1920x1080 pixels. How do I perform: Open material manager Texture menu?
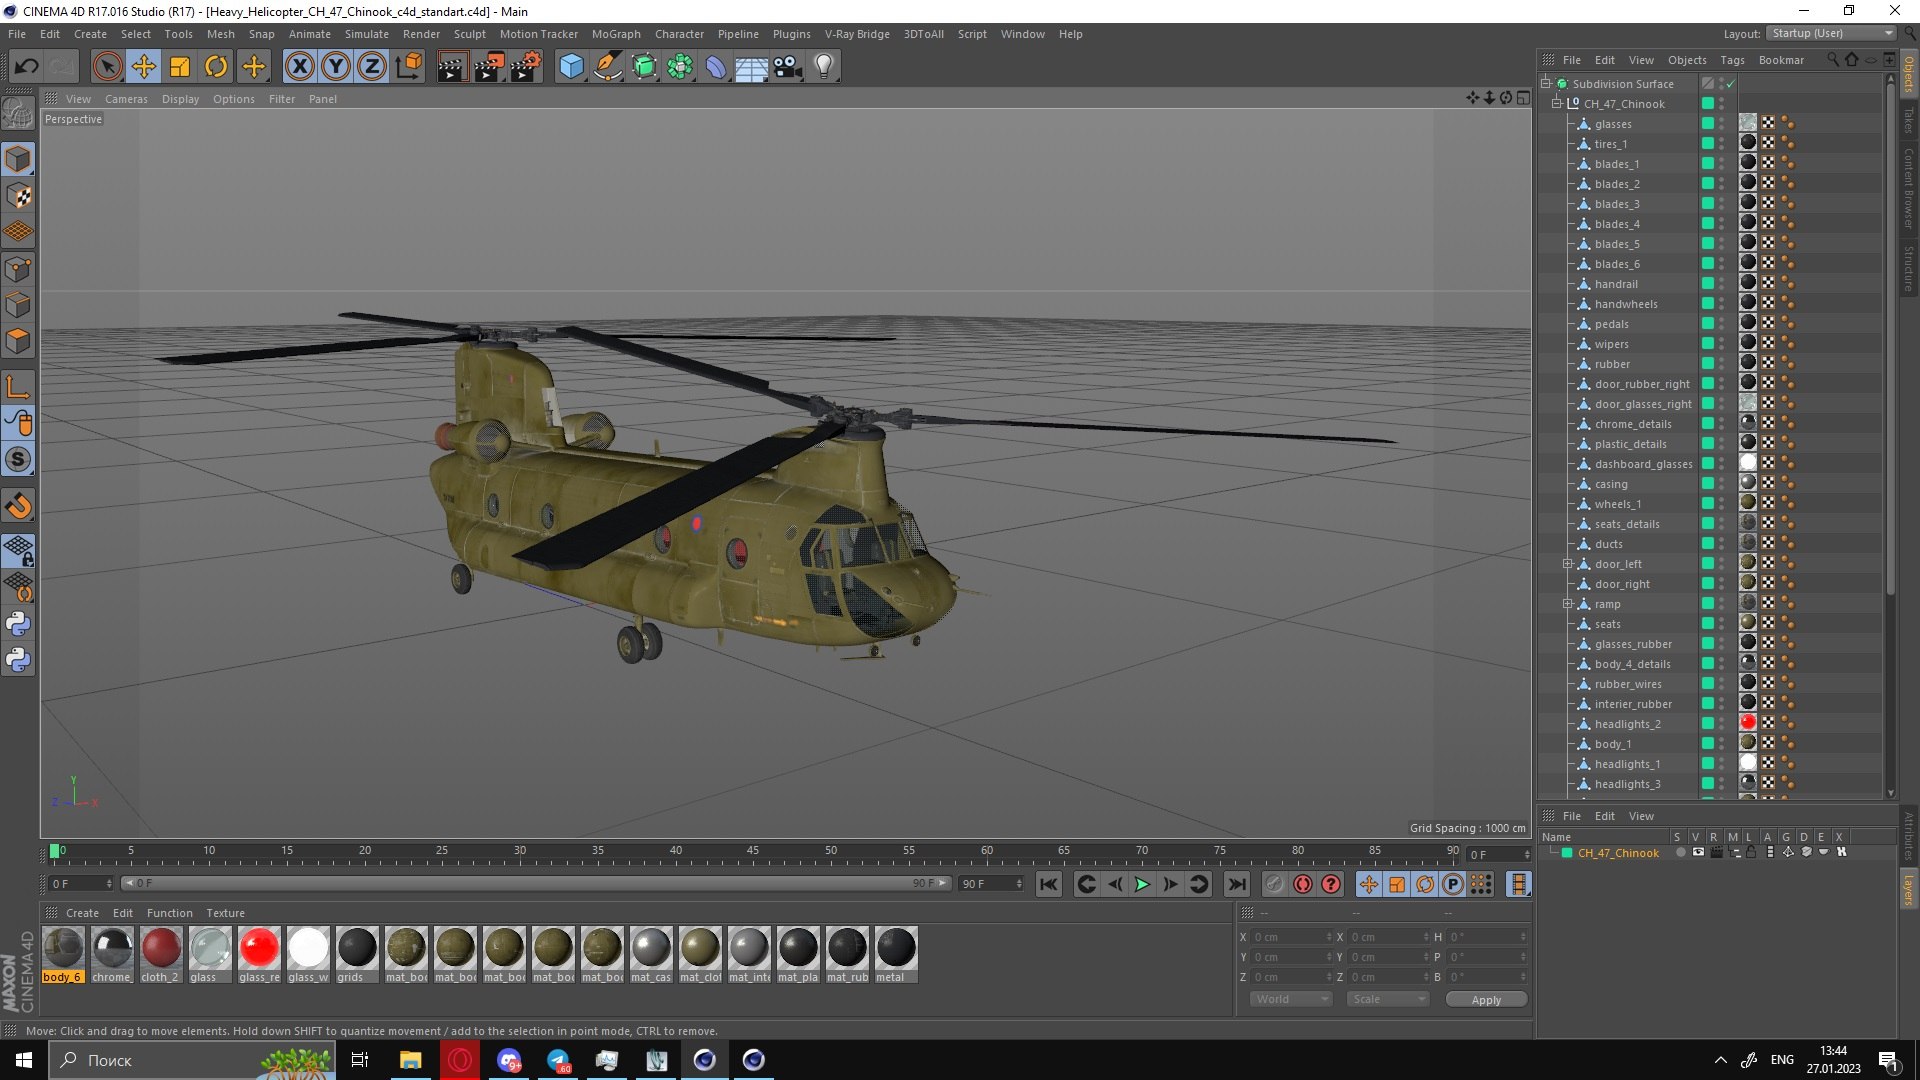[x=225, y=913]
